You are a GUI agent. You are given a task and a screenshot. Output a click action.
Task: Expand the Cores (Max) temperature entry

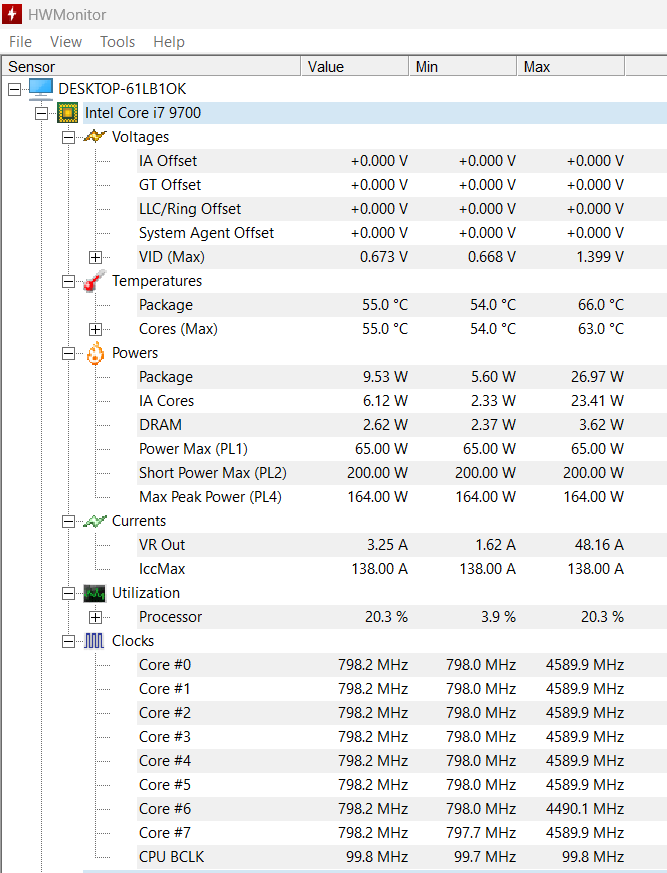pyautogui.click(x=95, y=329)
